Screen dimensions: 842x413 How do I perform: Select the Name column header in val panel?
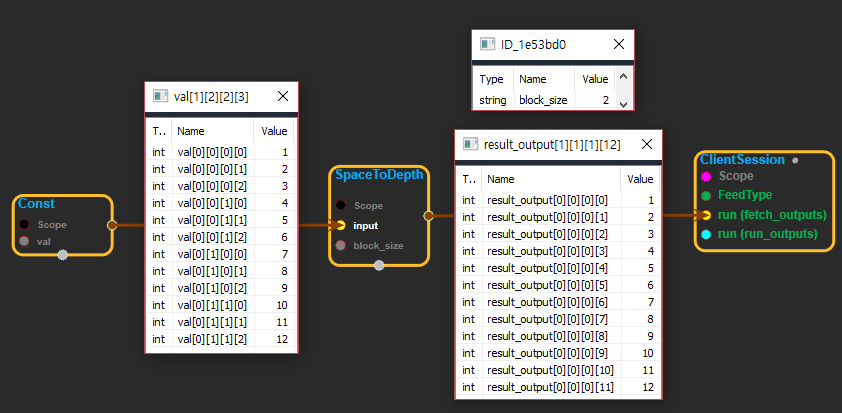click(x=211, y=130)
